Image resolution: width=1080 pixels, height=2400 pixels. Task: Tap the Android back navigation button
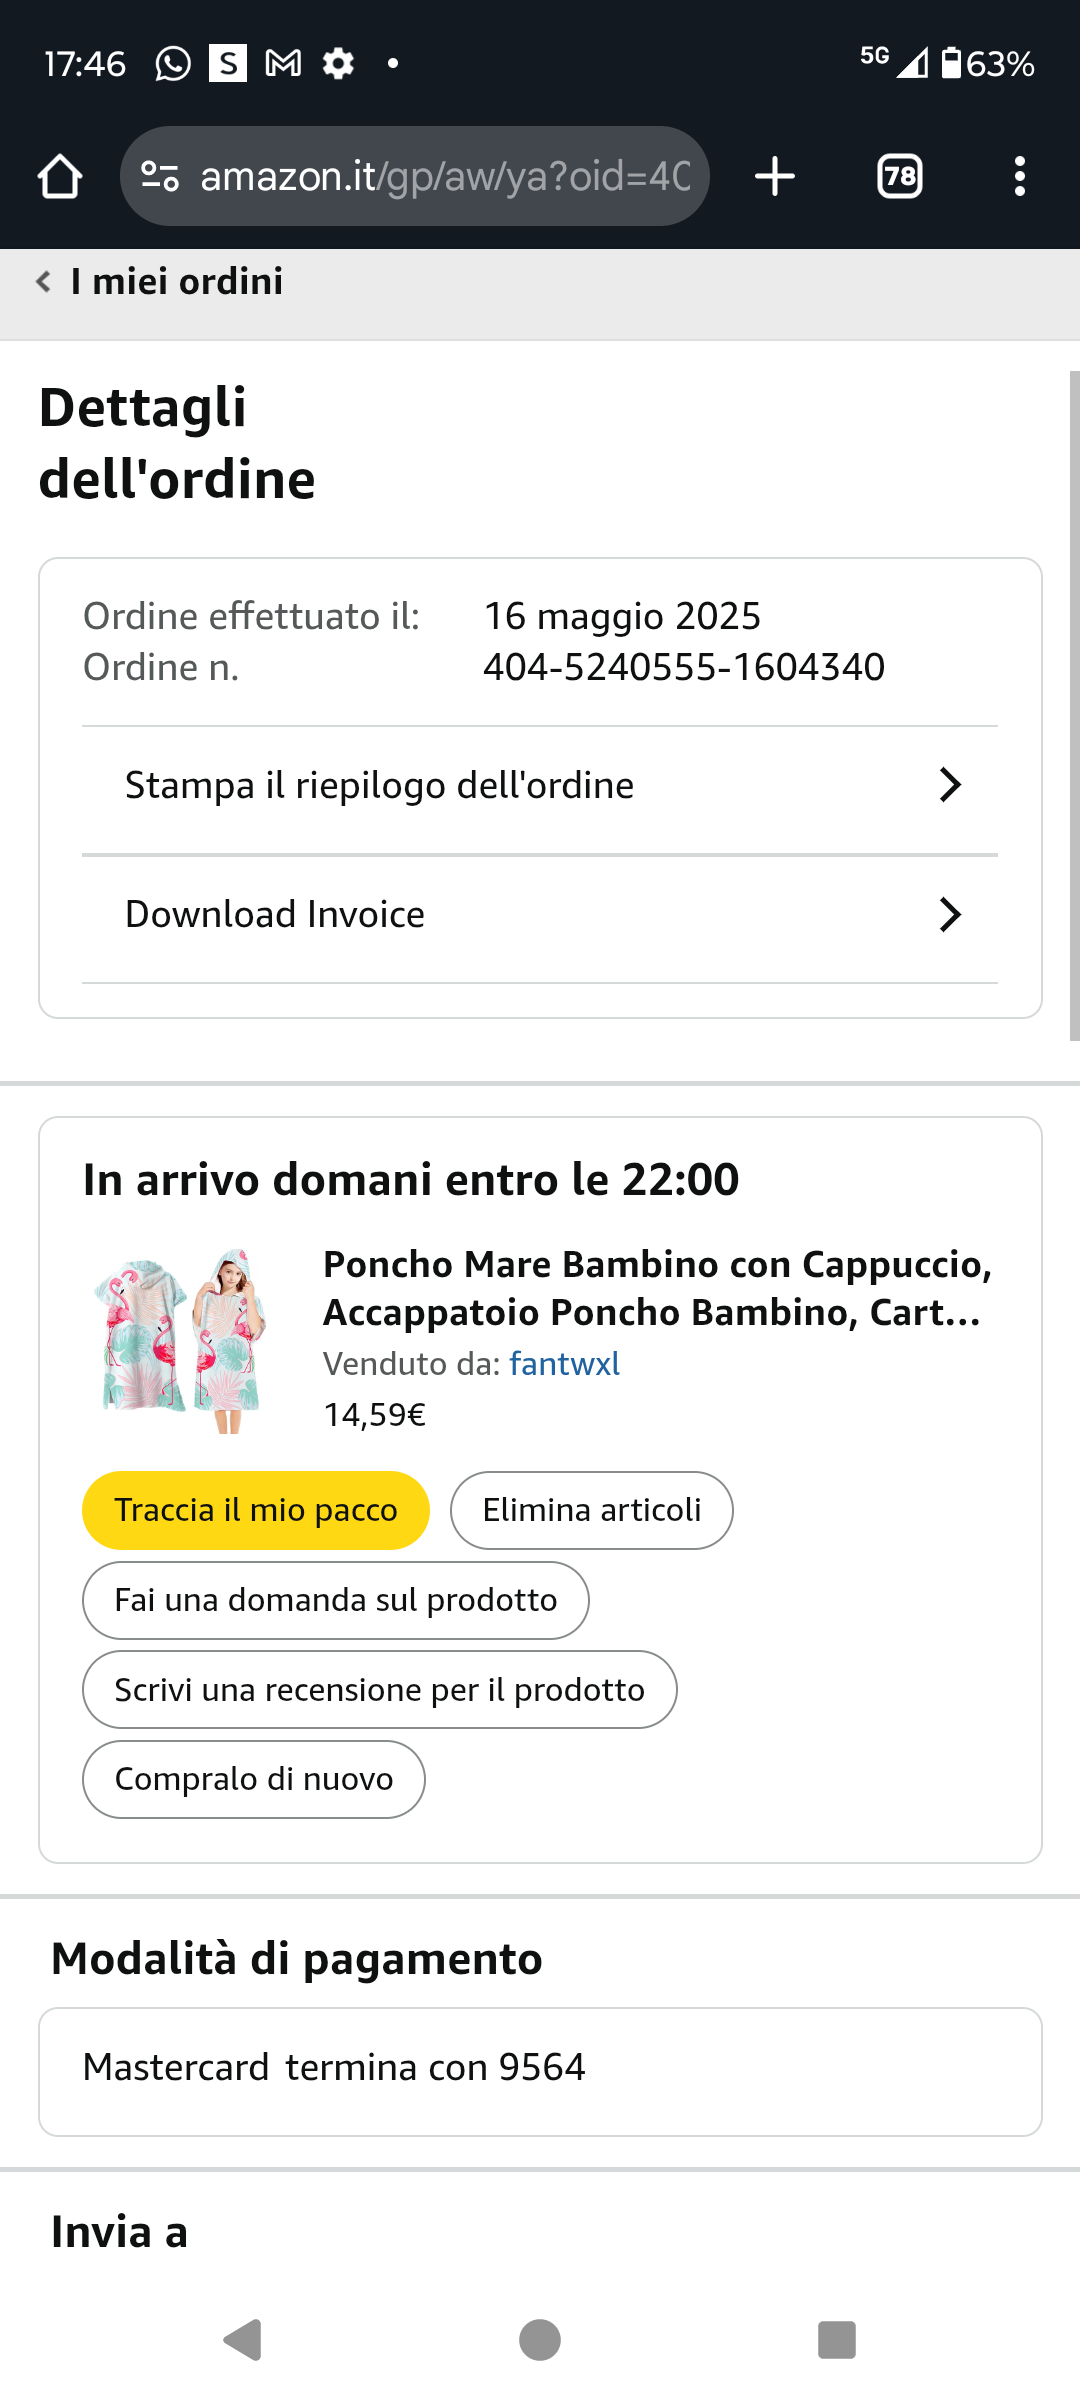[x=243, y=2340]
